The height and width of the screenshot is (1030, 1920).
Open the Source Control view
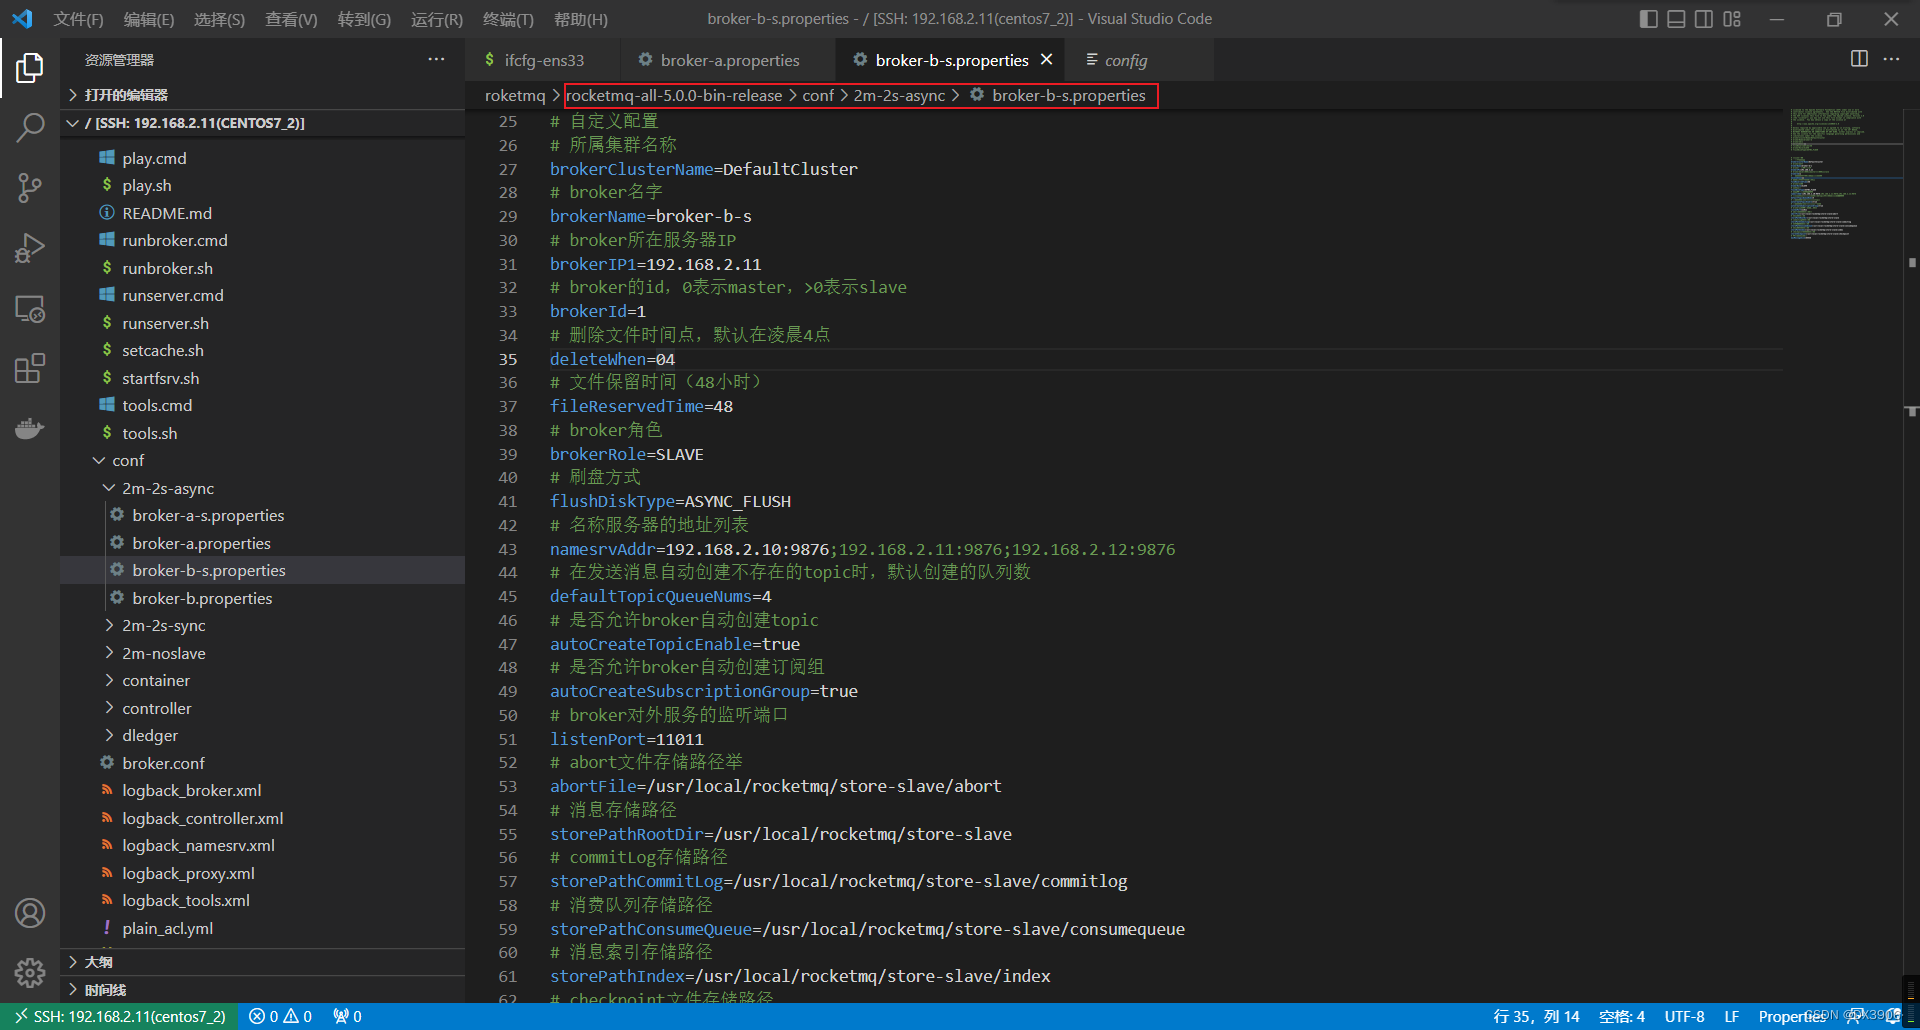30,187
